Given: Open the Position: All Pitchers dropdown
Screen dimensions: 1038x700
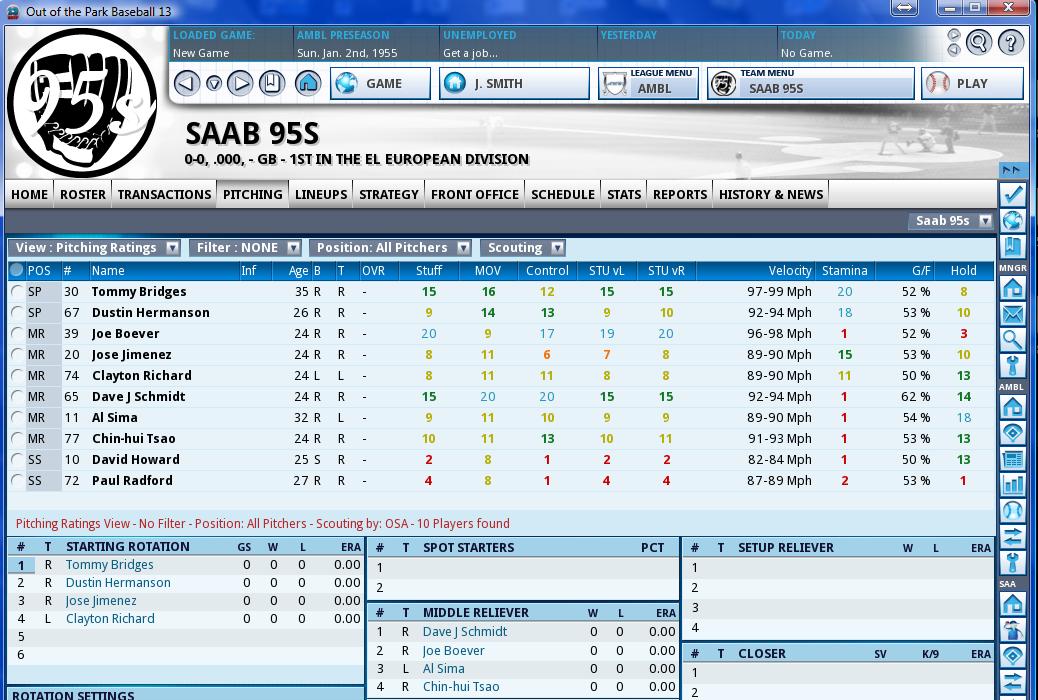Looking at the screenshot, I should [x=390, y=248].
